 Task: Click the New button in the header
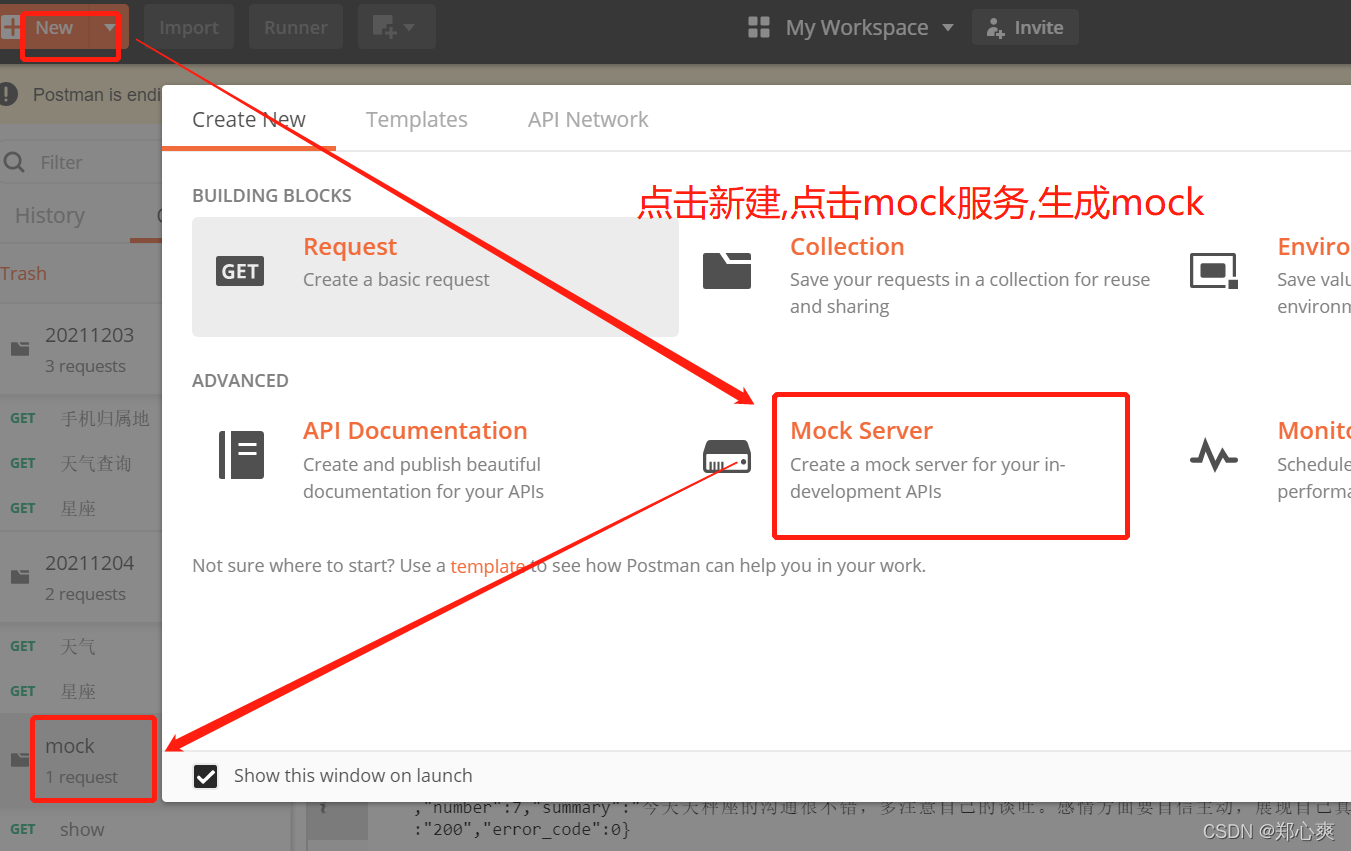(46, 28)
